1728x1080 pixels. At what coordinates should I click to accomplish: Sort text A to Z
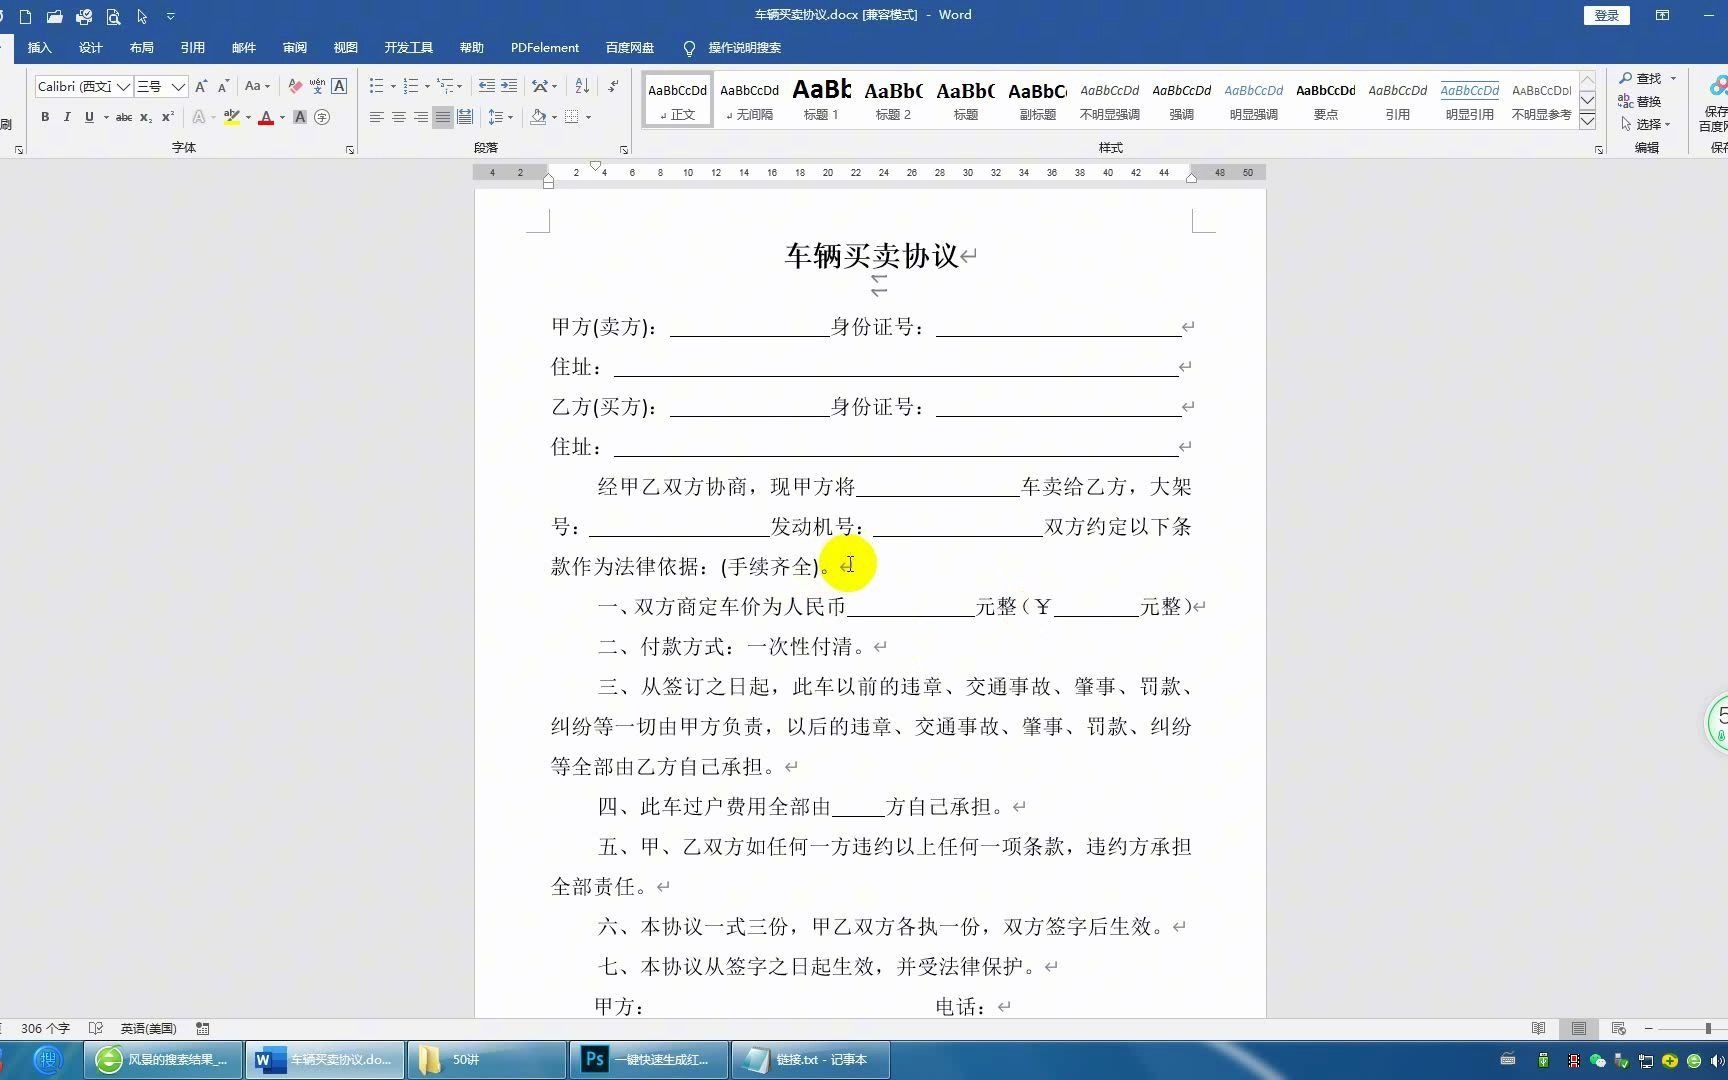tap(582, 86)
